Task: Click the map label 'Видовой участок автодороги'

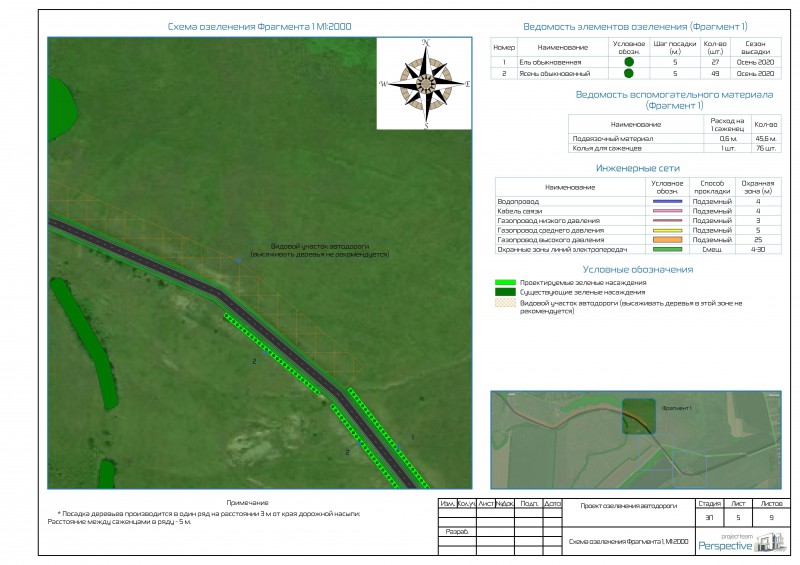Action: 319,246
